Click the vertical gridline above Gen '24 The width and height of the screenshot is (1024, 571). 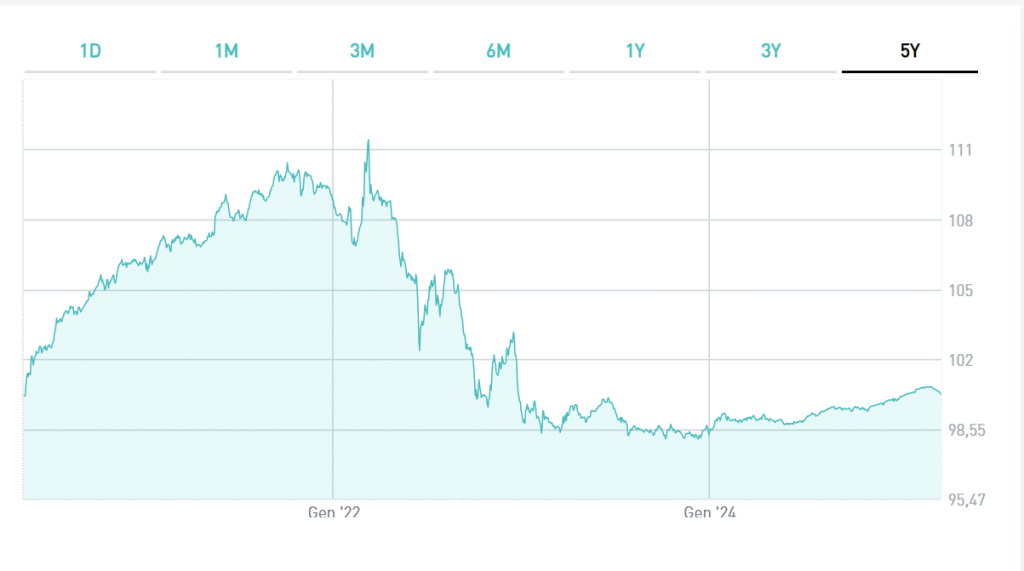709,250
